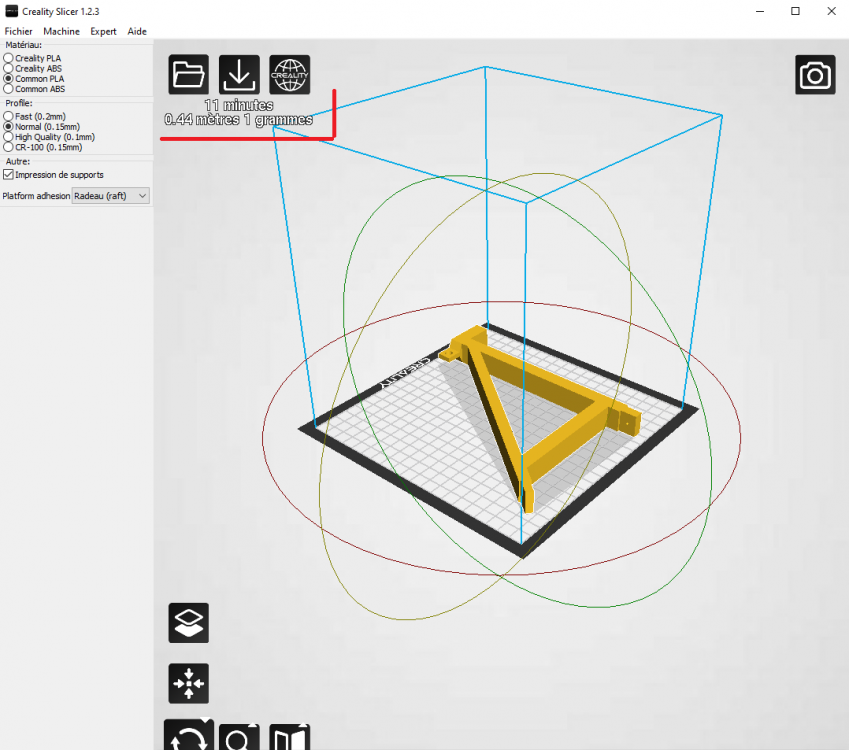Click the '11 minutes' print time text
849x750 pixels.
(x=239, y=105)
